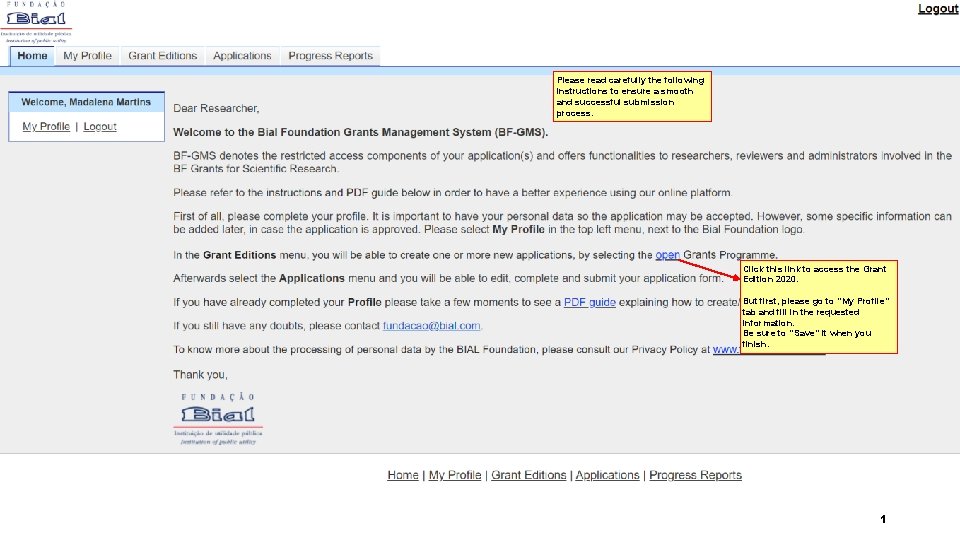Click Logout in the welcome box

tap(100, 126)
